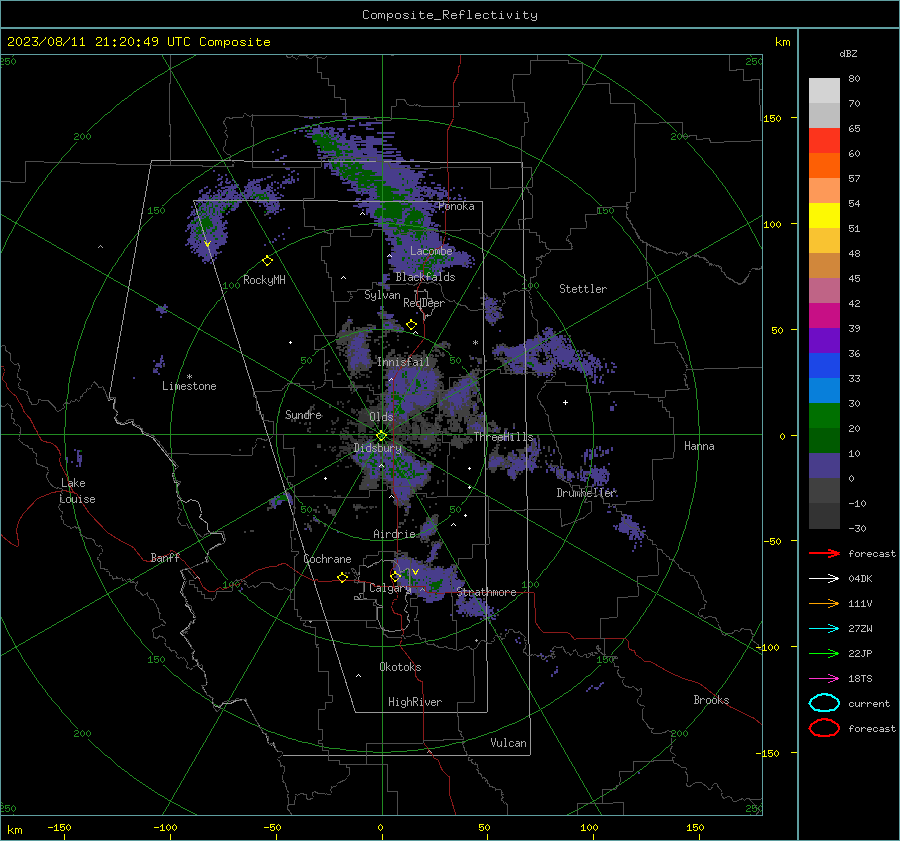Click the Lake Louise label
This screenshot has height=841, width=900.
point(77,491)
